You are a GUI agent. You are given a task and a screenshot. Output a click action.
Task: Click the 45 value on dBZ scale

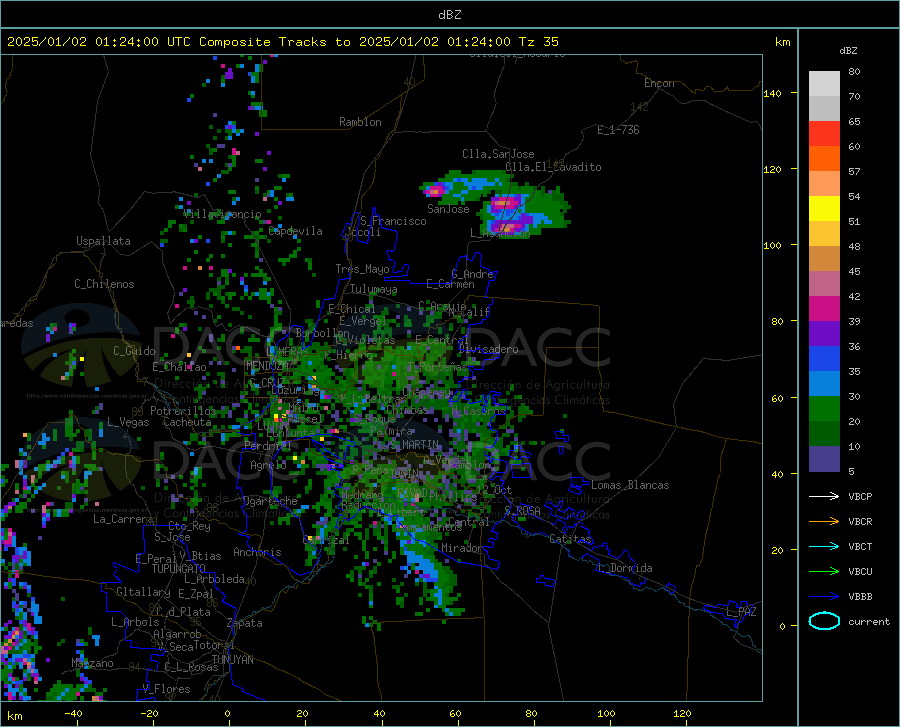click(x=854, y=271)
